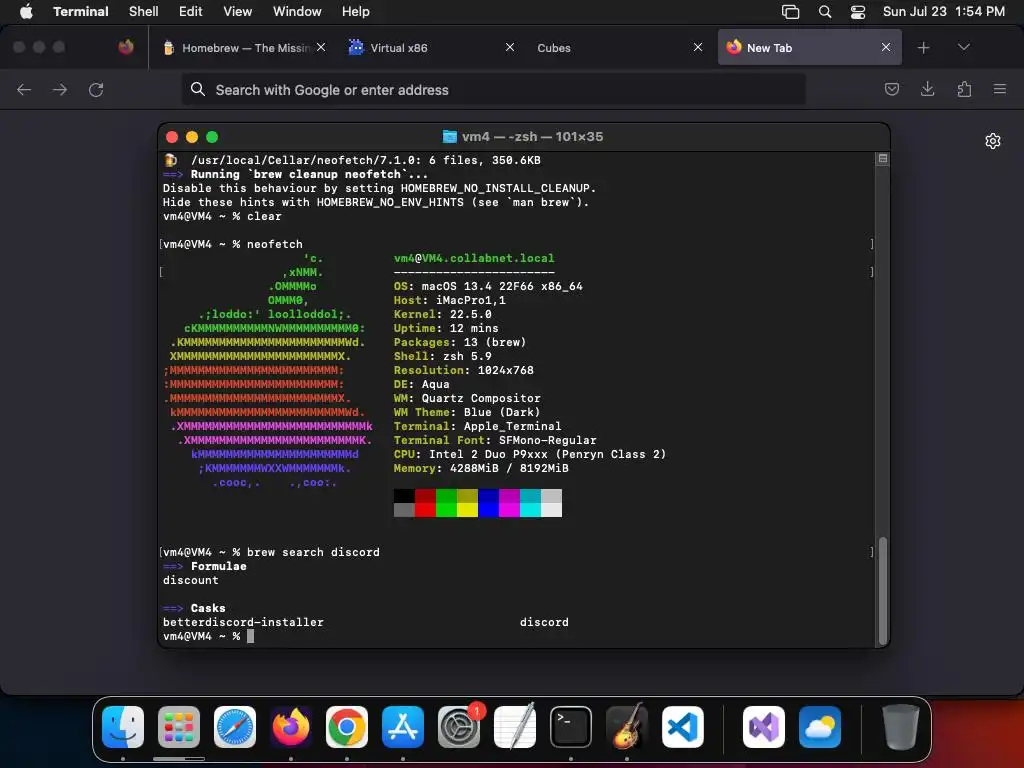Image resolution: width=1024 pixels, height=768 pixels.
Task: Open the pinned Firefox tab
Action: (x=126, y=47)
